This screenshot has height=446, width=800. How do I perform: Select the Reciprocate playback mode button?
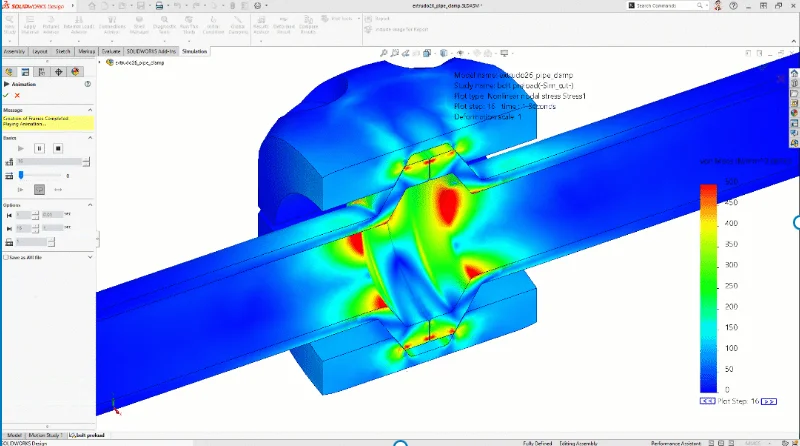coord(58,190)
